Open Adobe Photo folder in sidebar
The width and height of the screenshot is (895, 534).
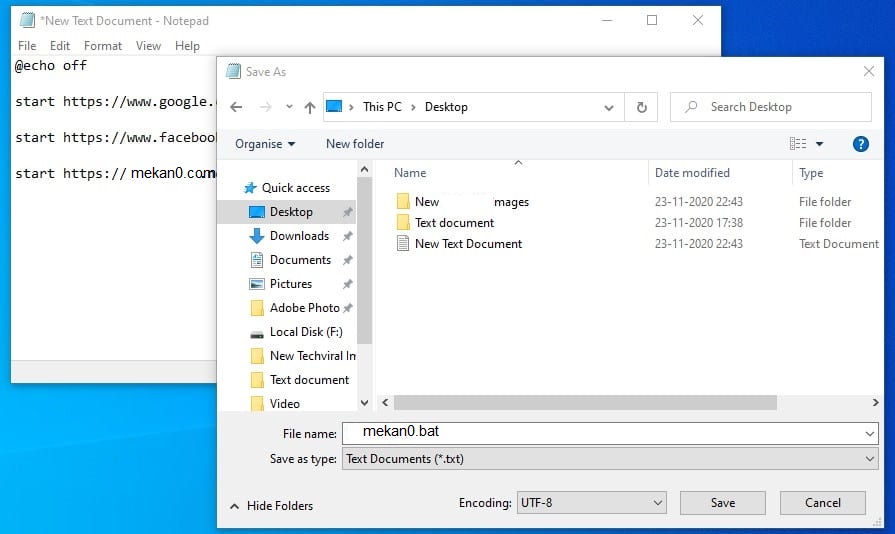click(x=304, y=308)
